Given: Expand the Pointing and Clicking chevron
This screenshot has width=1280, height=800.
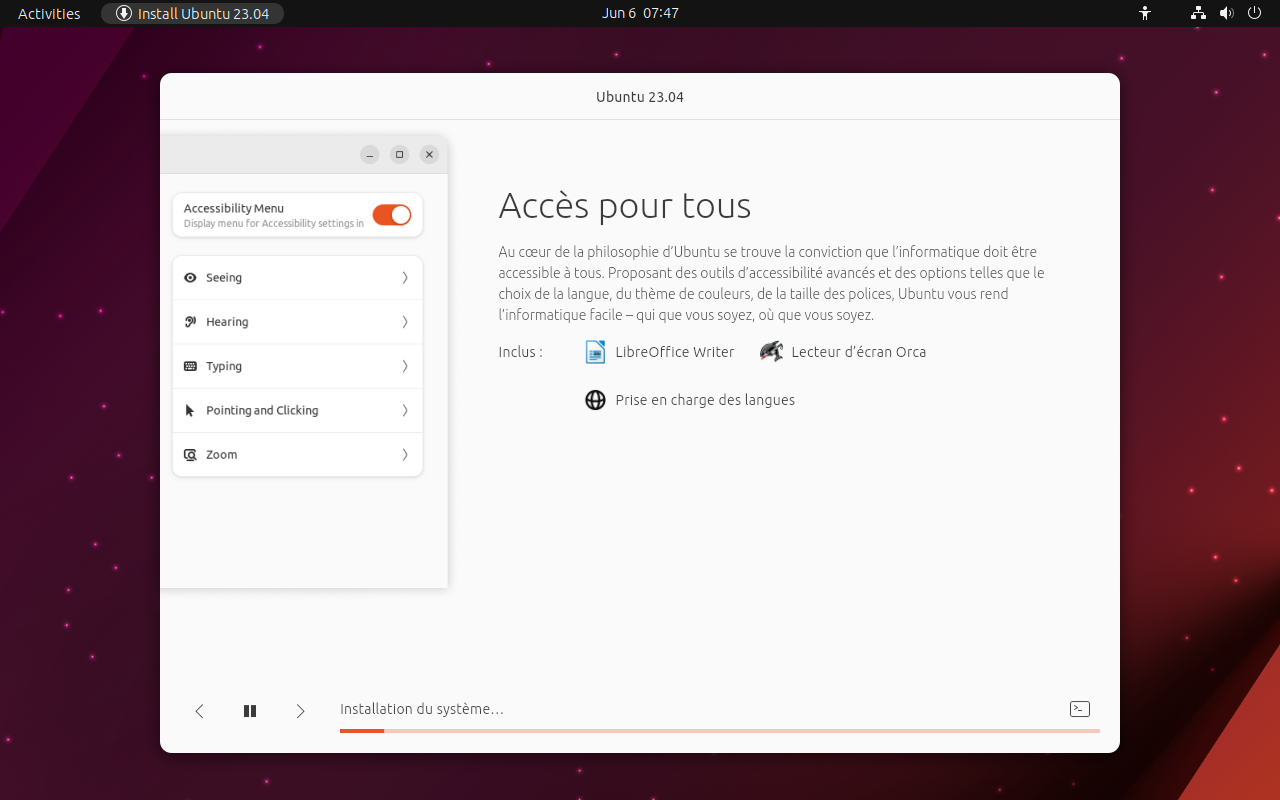Looking at the screenshot, I should pyautogui.click(x=405, y=410).
